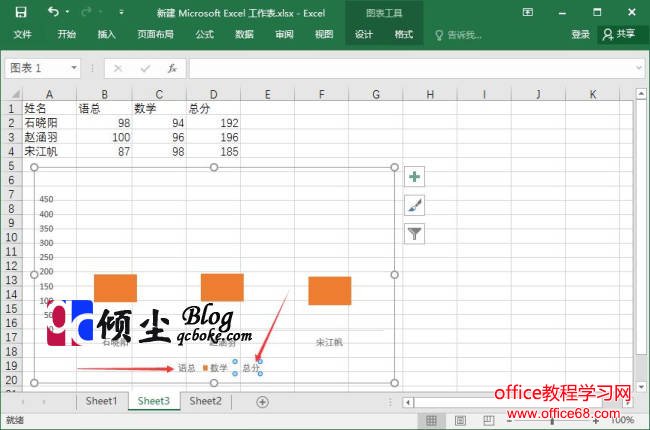
Task: Click the zoom slider handle
Action: 552,421
